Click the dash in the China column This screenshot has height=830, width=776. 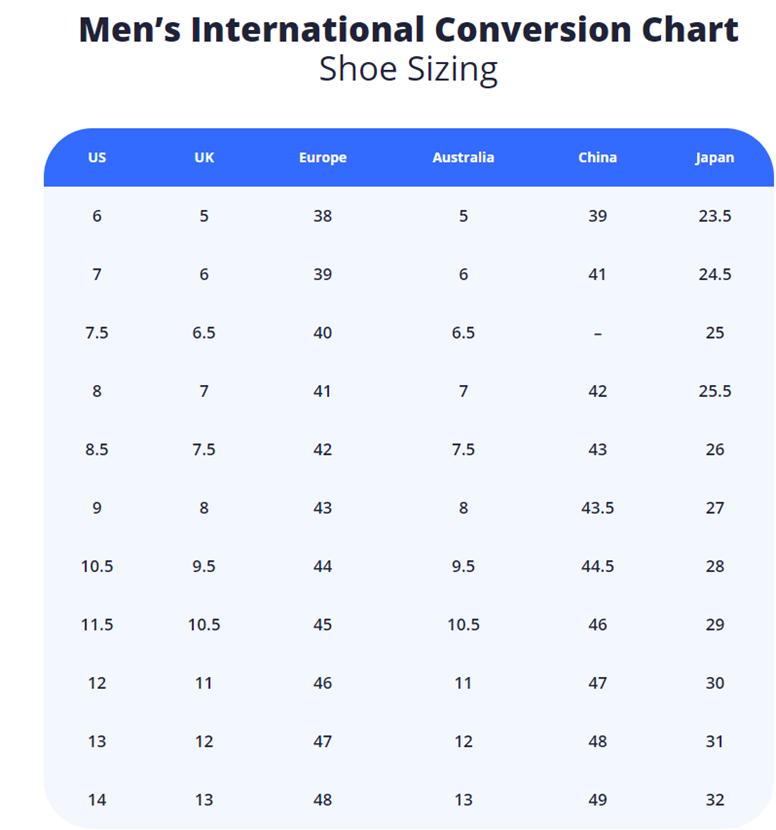coord(597,333)
